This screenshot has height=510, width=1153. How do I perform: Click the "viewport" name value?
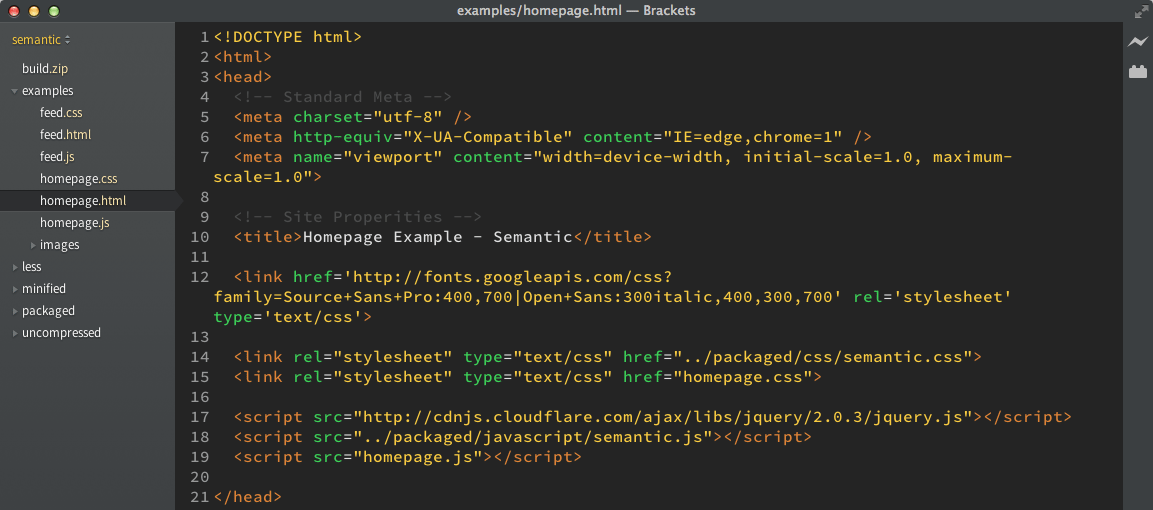click(393, 157)
